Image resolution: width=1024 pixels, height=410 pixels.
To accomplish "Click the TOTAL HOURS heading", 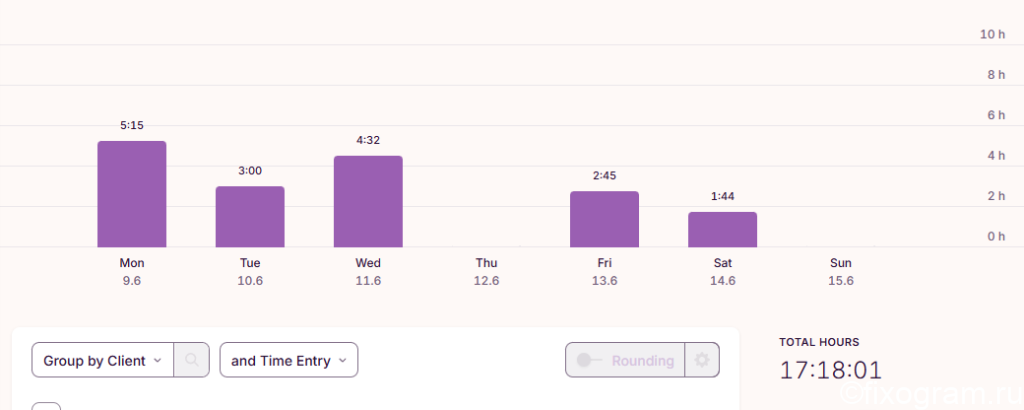I will coord(819,342).
